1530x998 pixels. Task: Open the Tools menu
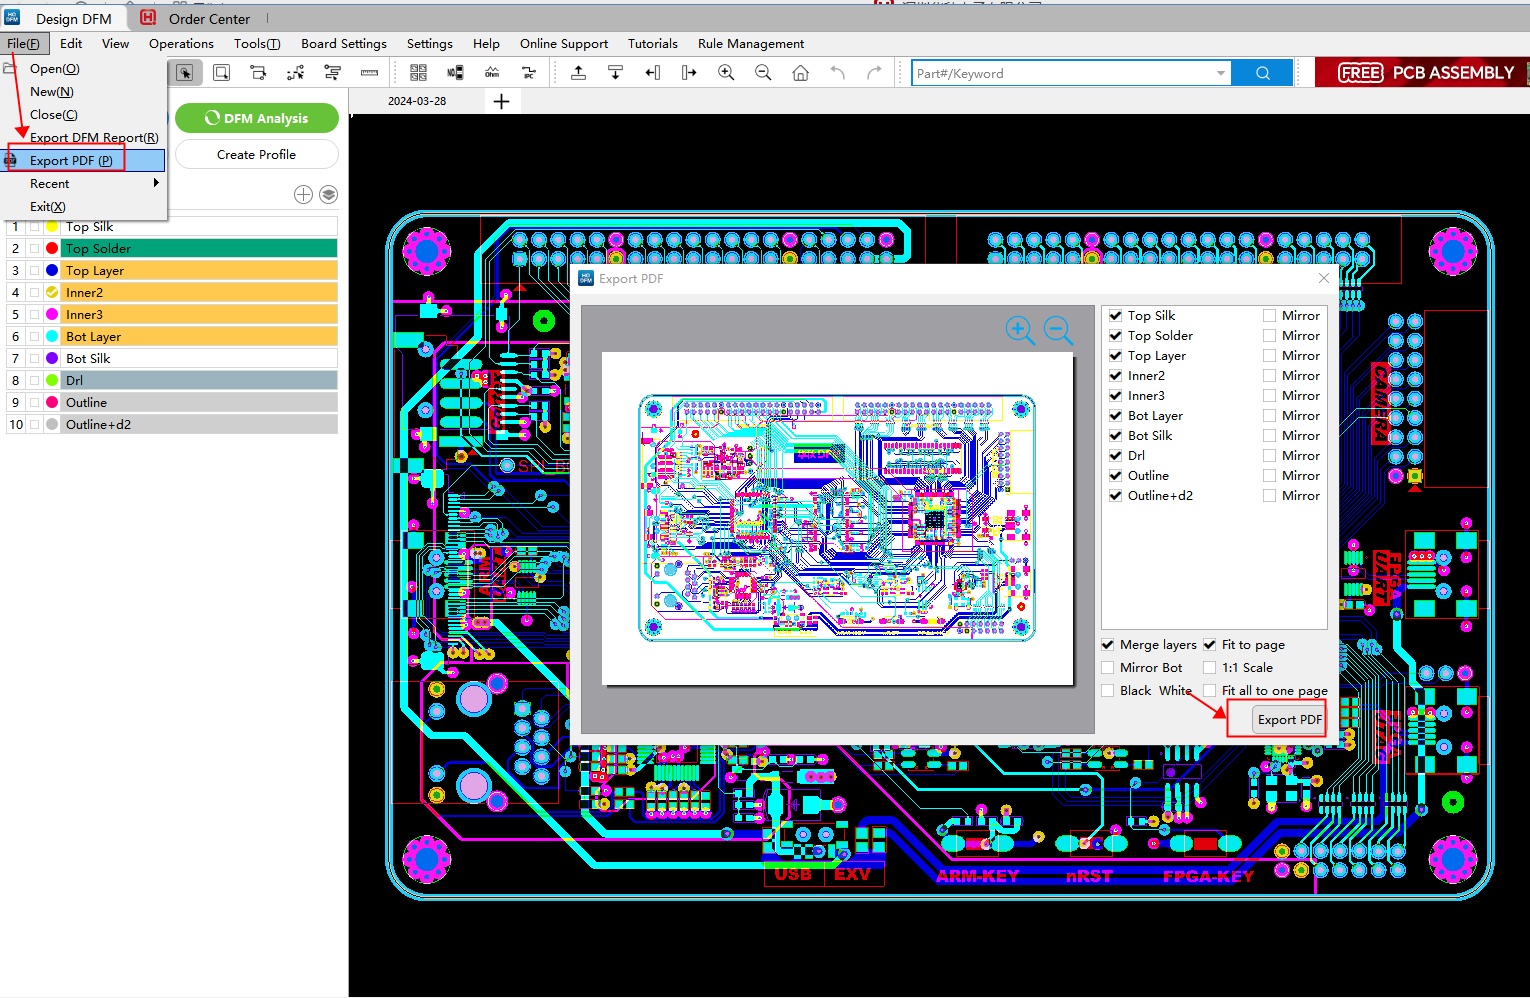coord(256,44)
